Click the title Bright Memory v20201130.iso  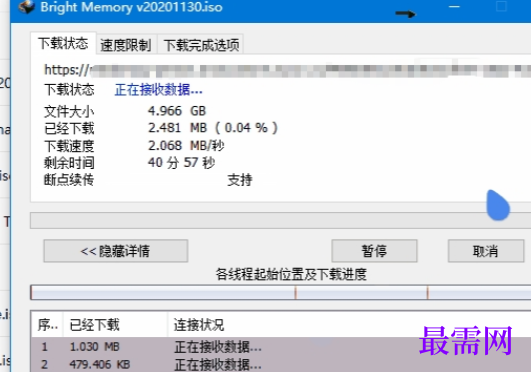pyautogui.click(x=131, y=7)
